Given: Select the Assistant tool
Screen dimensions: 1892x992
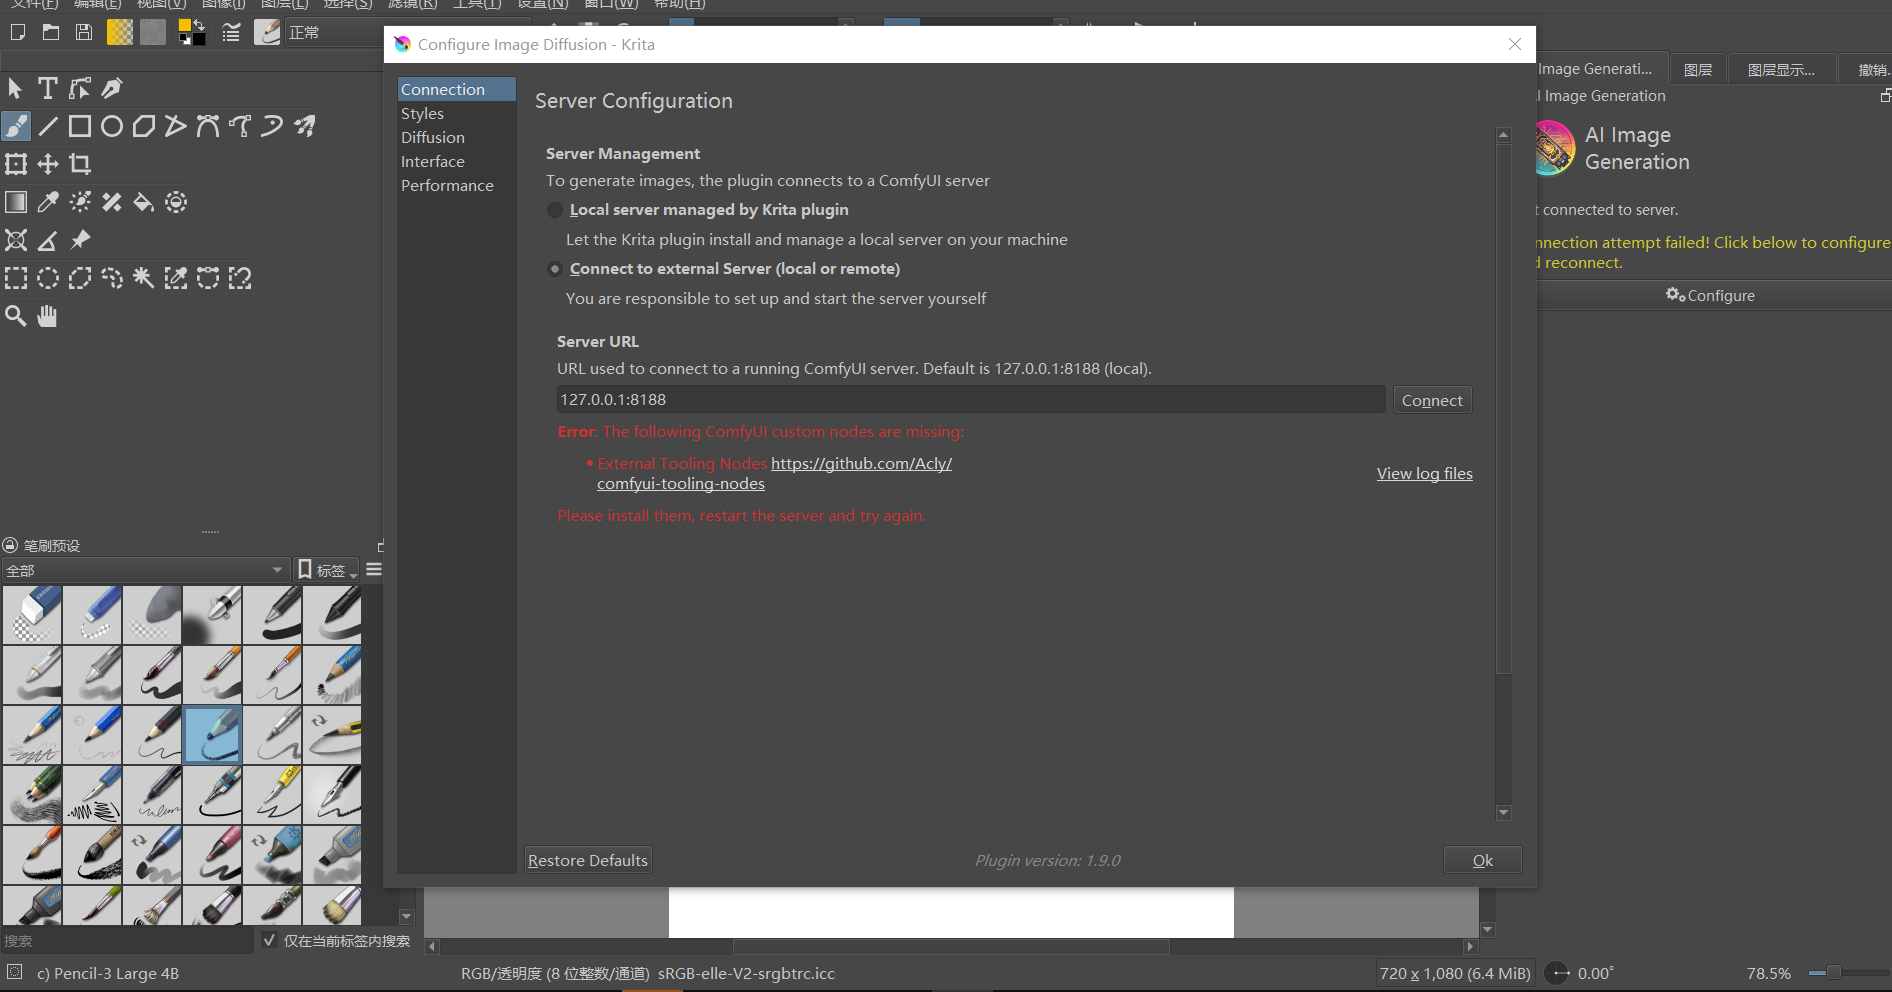Looking at the screenshot, I should [x=16, y=240].
